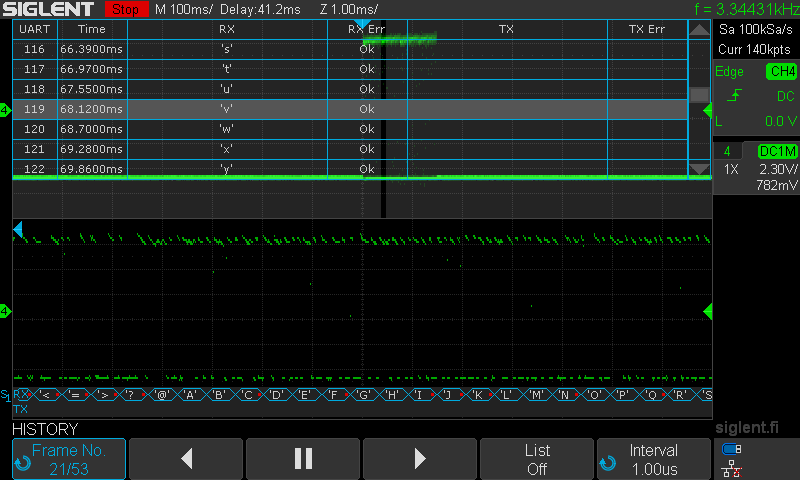The image size is (800, 480).
Task: Click the decoded 'M' packet on bus
Action: [x=536, y=395]
